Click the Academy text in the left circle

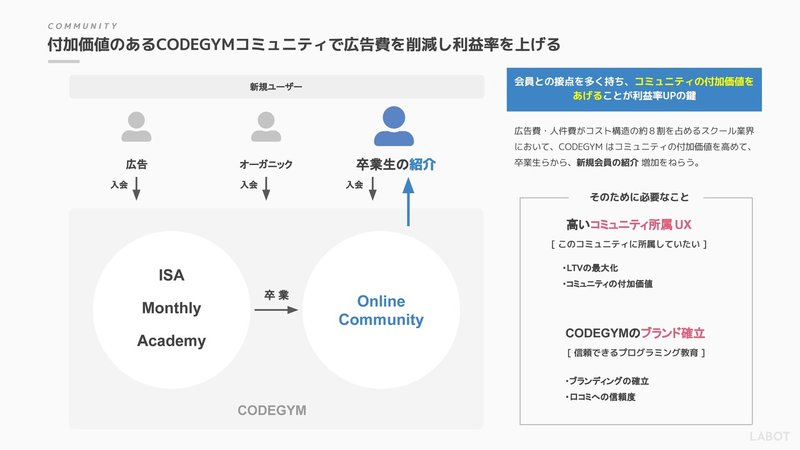[171, 340]
